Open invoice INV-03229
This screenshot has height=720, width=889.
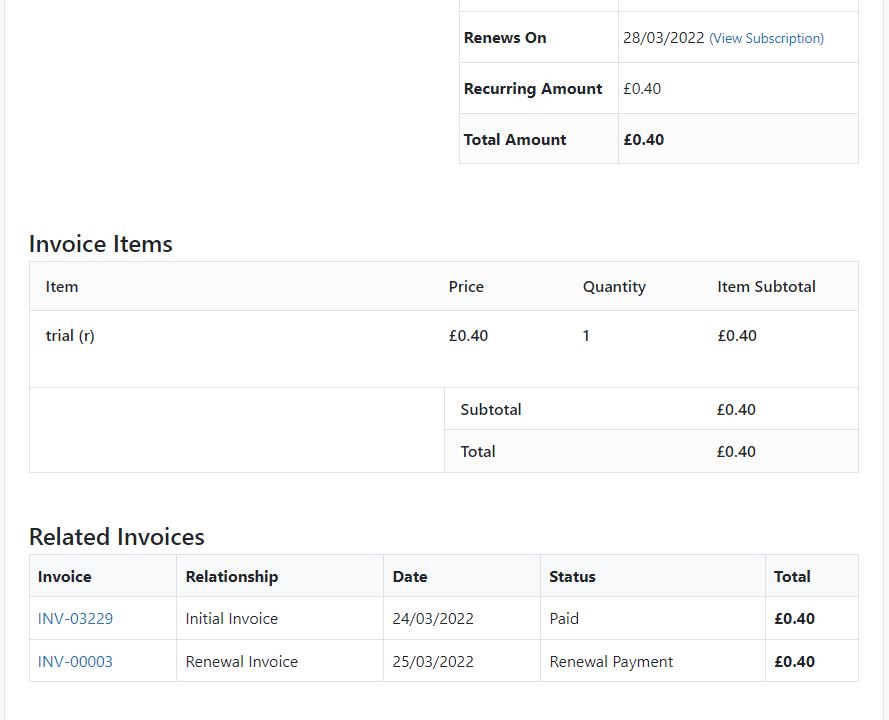click(75, 619)
